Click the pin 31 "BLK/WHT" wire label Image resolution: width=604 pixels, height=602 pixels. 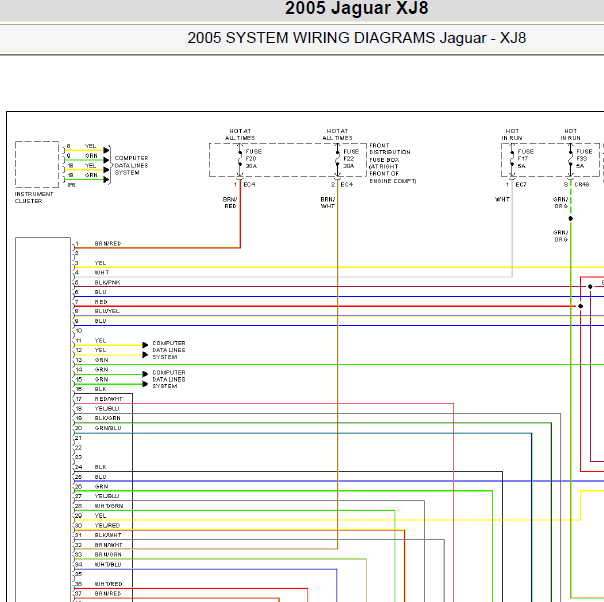pos(108,535)
